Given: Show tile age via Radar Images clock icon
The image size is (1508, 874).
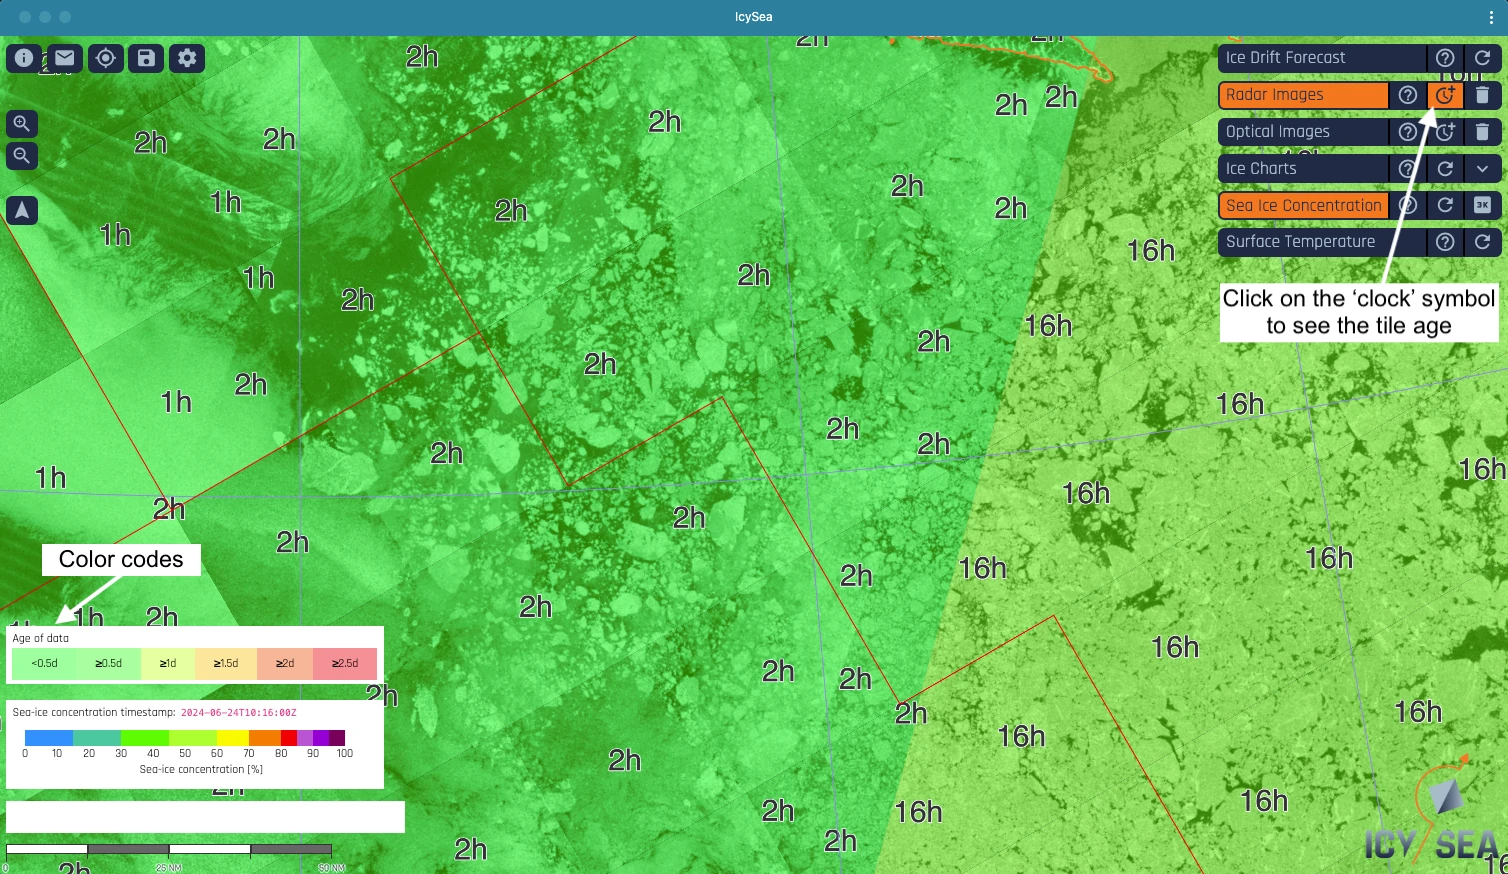Looking at the screenshot, I should 1445,95.
